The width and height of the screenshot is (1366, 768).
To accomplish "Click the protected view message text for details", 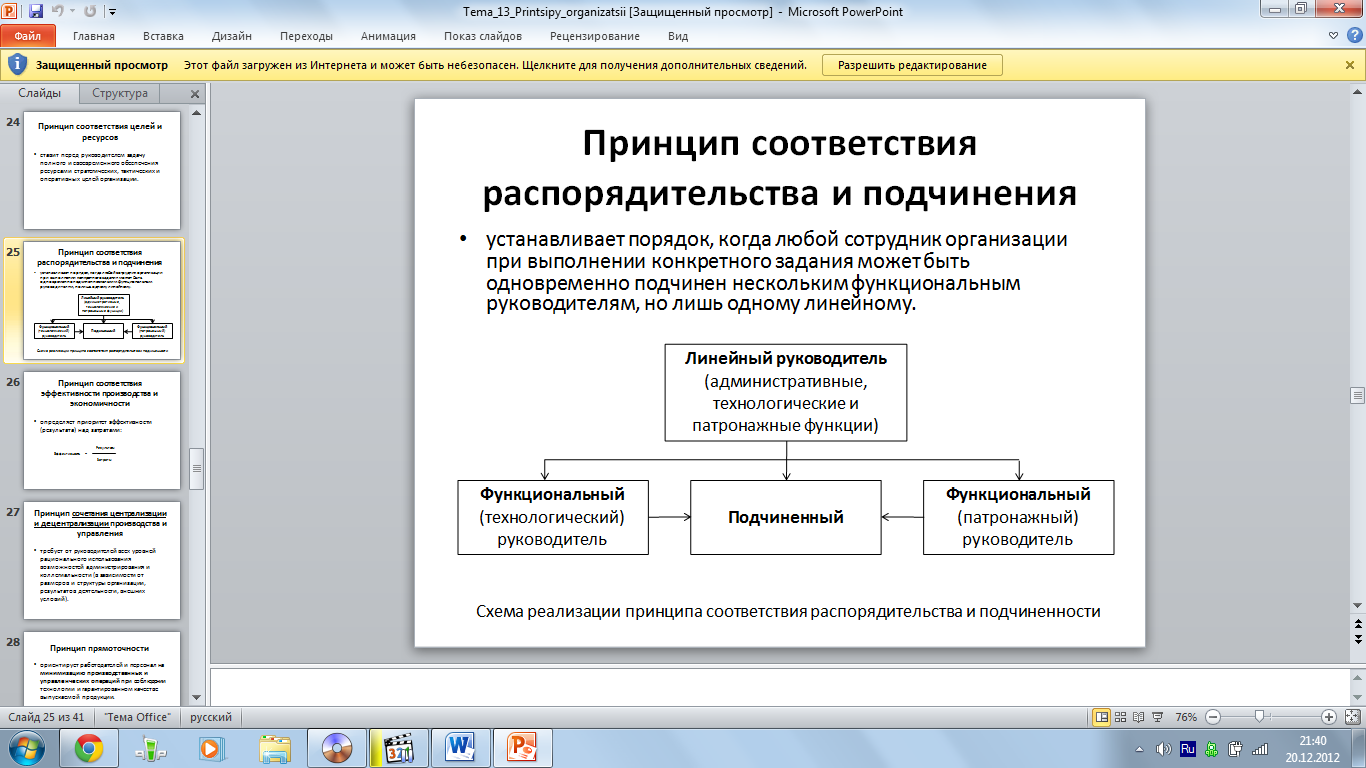I will (495, 65).
